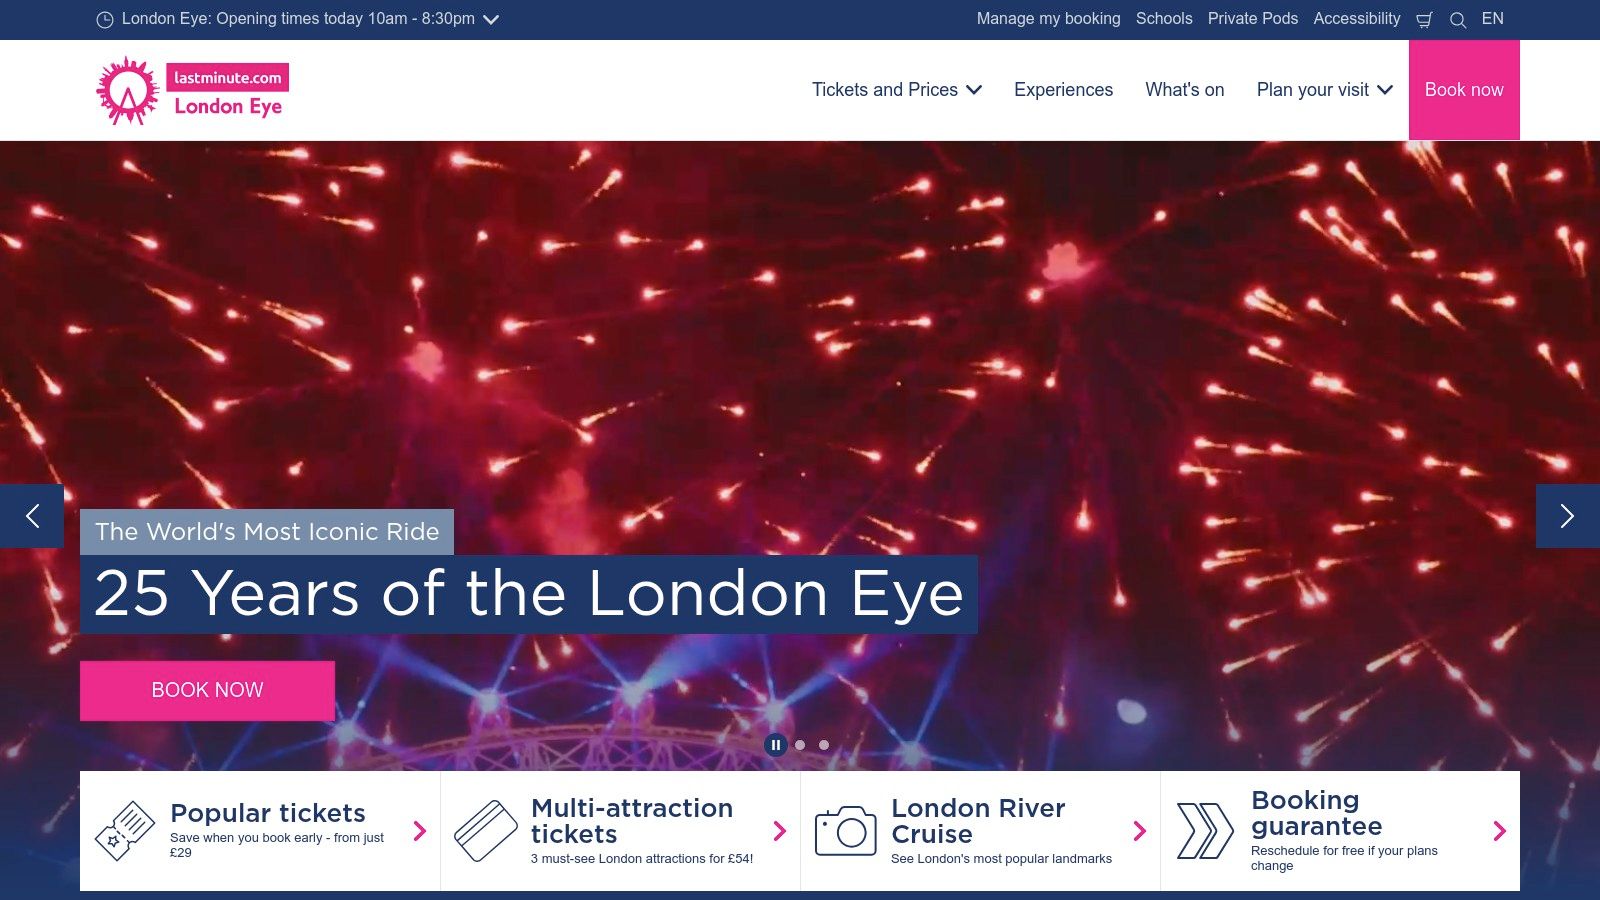Click 'See London's most popular landmarks' text
The image size is (1600, 900).
point(1001,859)
